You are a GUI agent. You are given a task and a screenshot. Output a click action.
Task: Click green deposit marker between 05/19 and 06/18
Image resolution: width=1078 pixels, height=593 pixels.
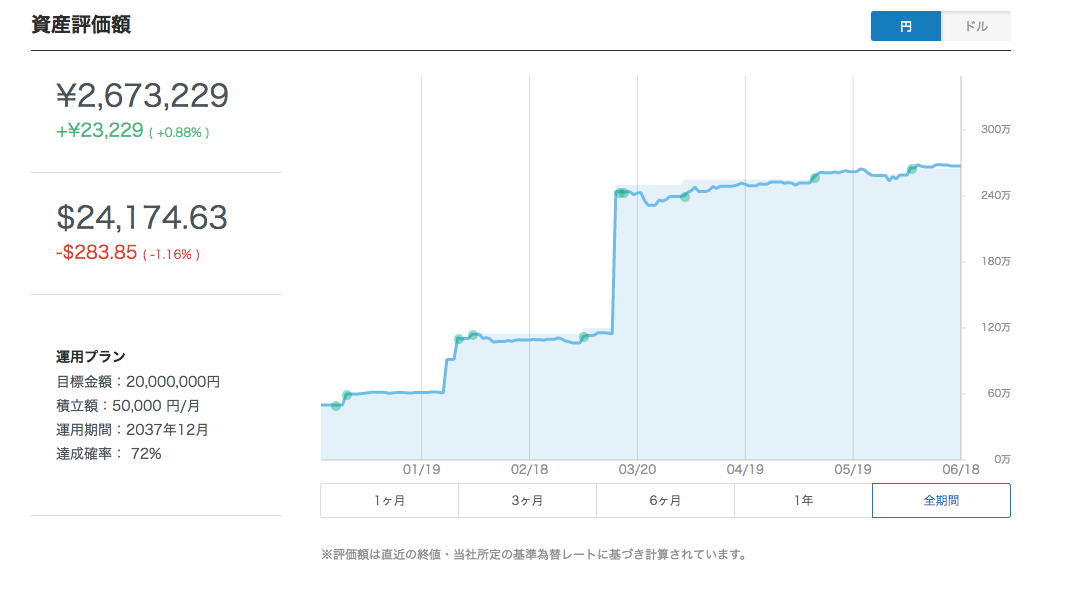click(912, 169)
